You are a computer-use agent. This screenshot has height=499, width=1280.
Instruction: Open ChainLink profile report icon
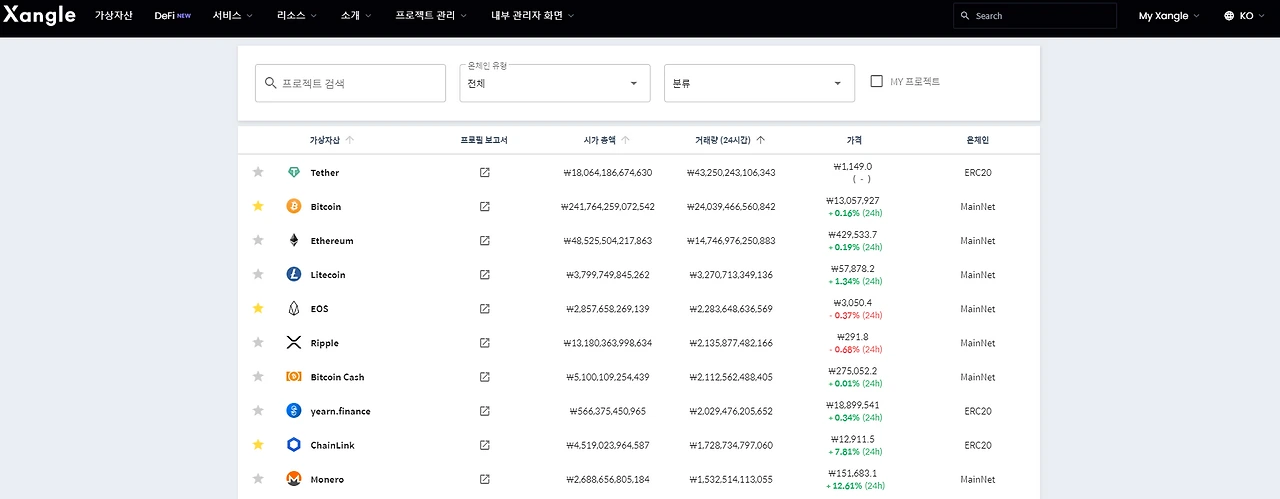(x=484, y=445)
